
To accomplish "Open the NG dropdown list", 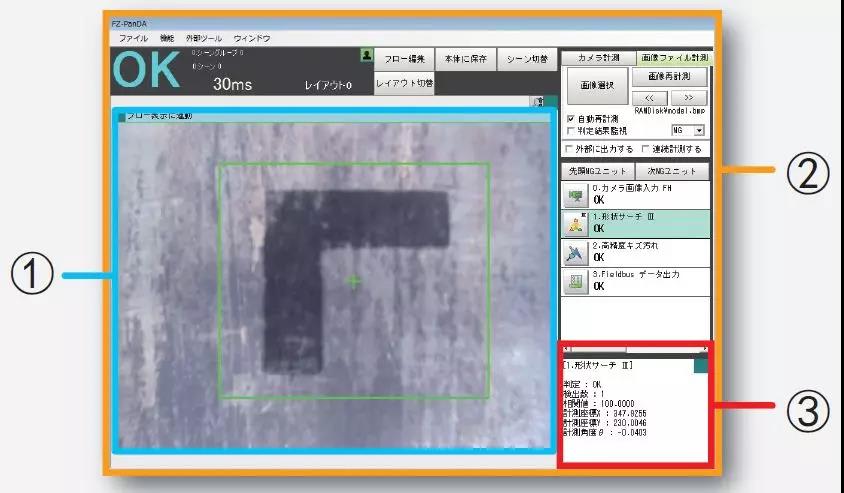I will point(699,130).
